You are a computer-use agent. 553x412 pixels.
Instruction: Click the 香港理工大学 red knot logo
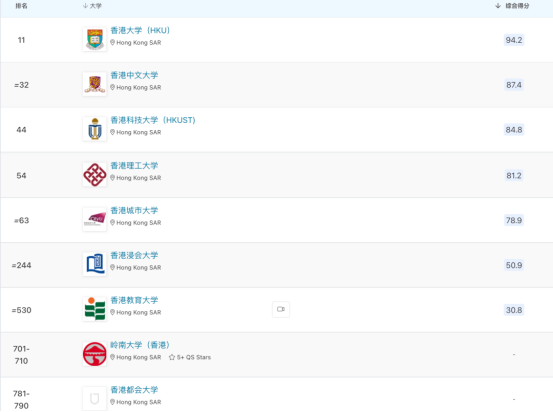(95, 175)
